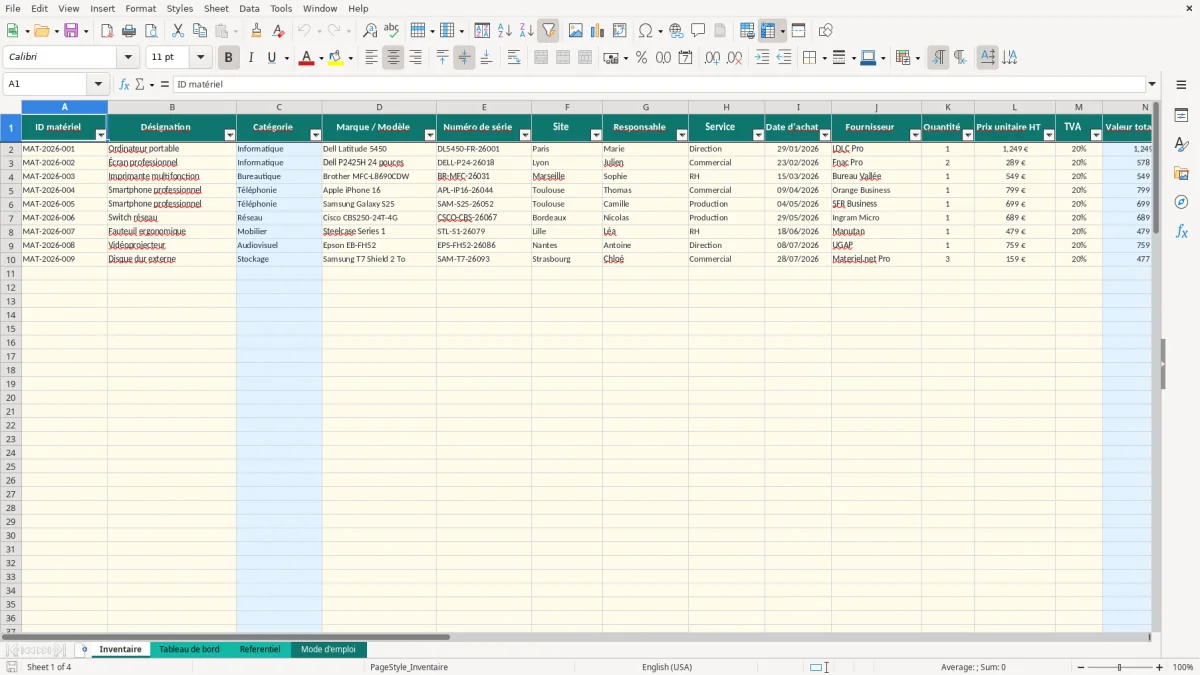Expand the formula bar
The height and width of the screenshot is (675, 1200).
tap(1152, 85)
